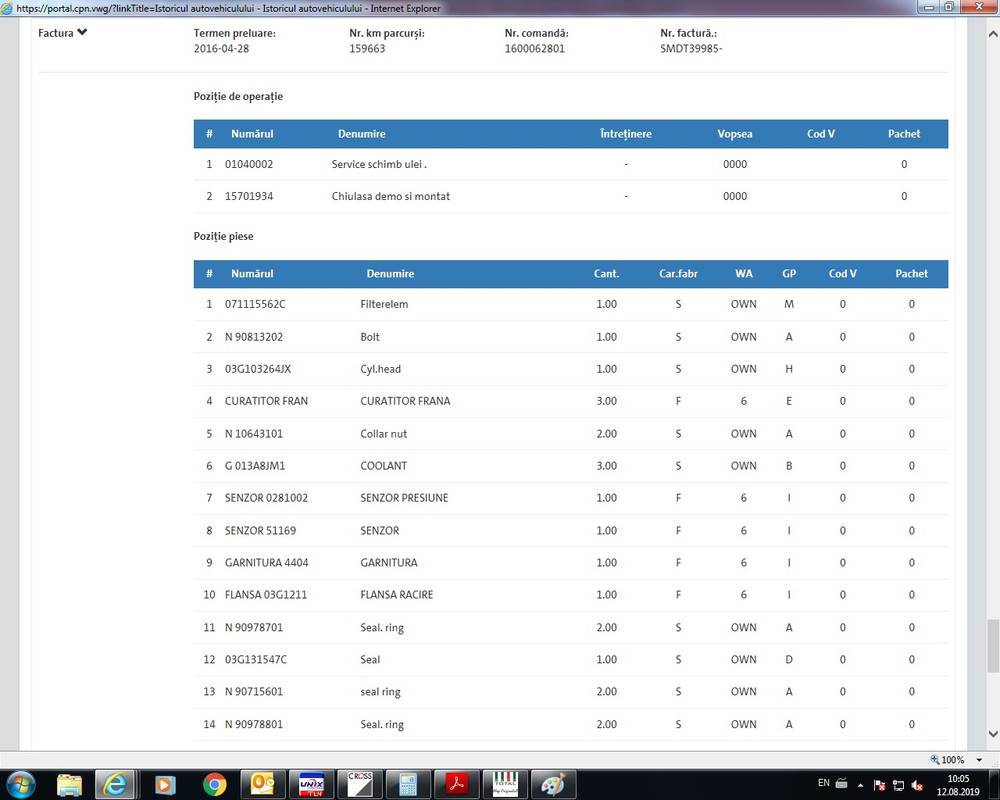Open Google Chrome from the taskbar
This screenshot has height=800, width=1000.
214,784
